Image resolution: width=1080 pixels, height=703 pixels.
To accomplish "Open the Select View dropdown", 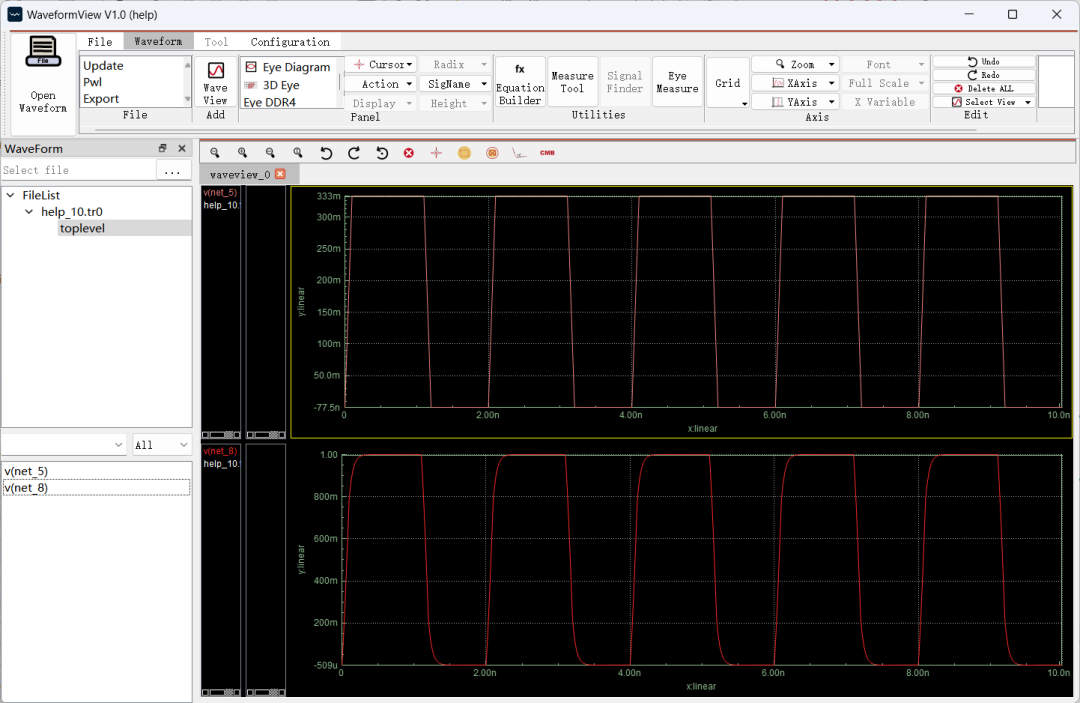I will [x=984, y=102].
